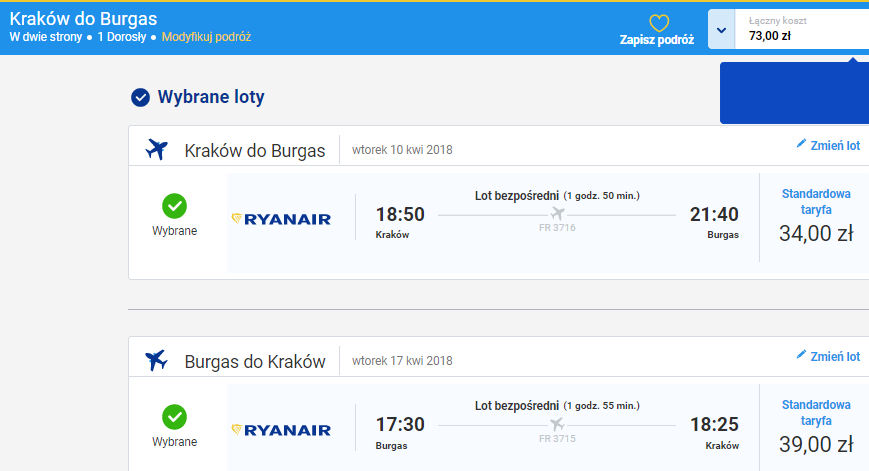
Task: Click the Ryanair logo on the outbound flight
Action: point(281,219)
